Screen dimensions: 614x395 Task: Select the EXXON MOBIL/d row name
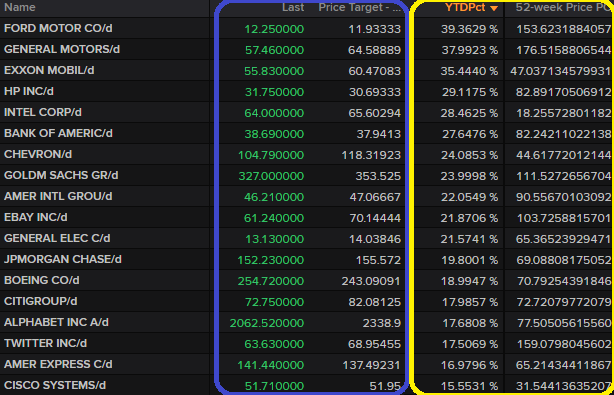[49, 70]
